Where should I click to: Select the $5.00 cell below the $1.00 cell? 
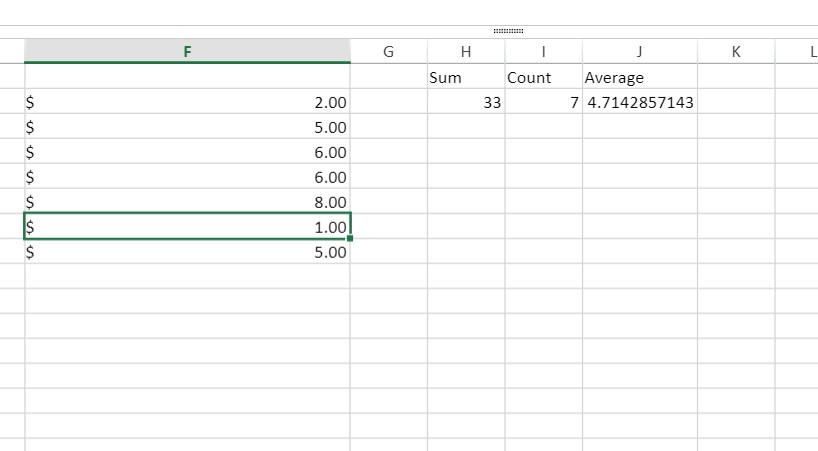(187, 252)
